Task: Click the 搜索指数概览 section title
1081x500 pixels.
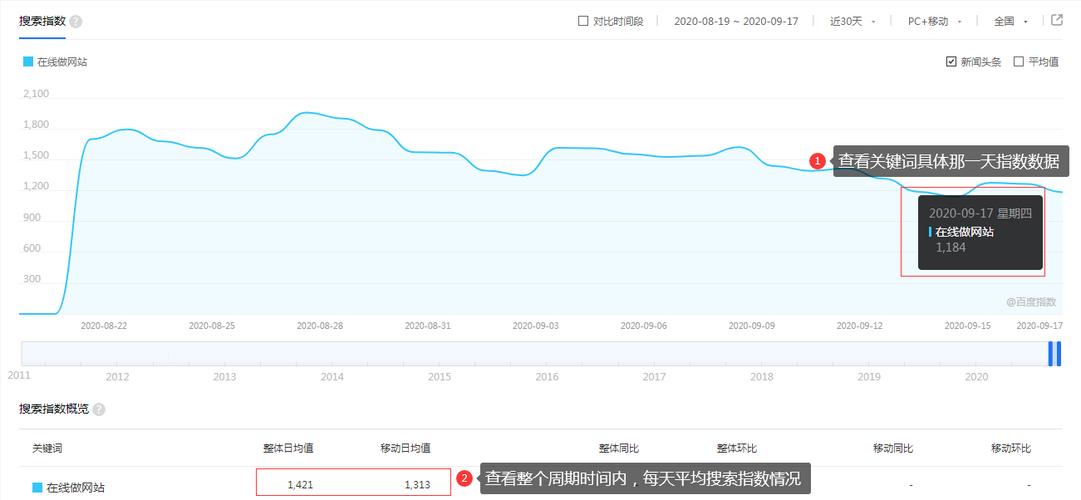Action: click(54, 410)
